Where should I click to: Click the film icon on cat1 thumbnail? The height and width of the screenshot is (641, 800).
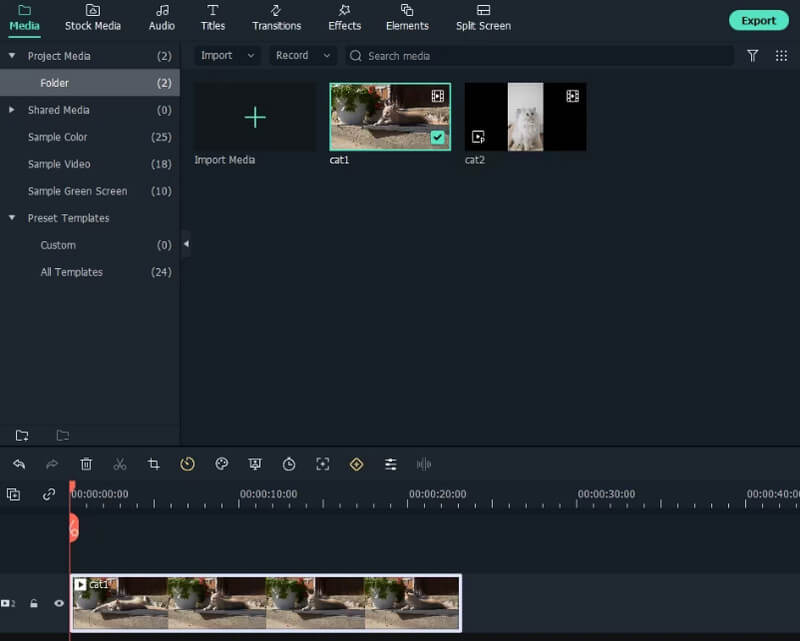(438, 96)
